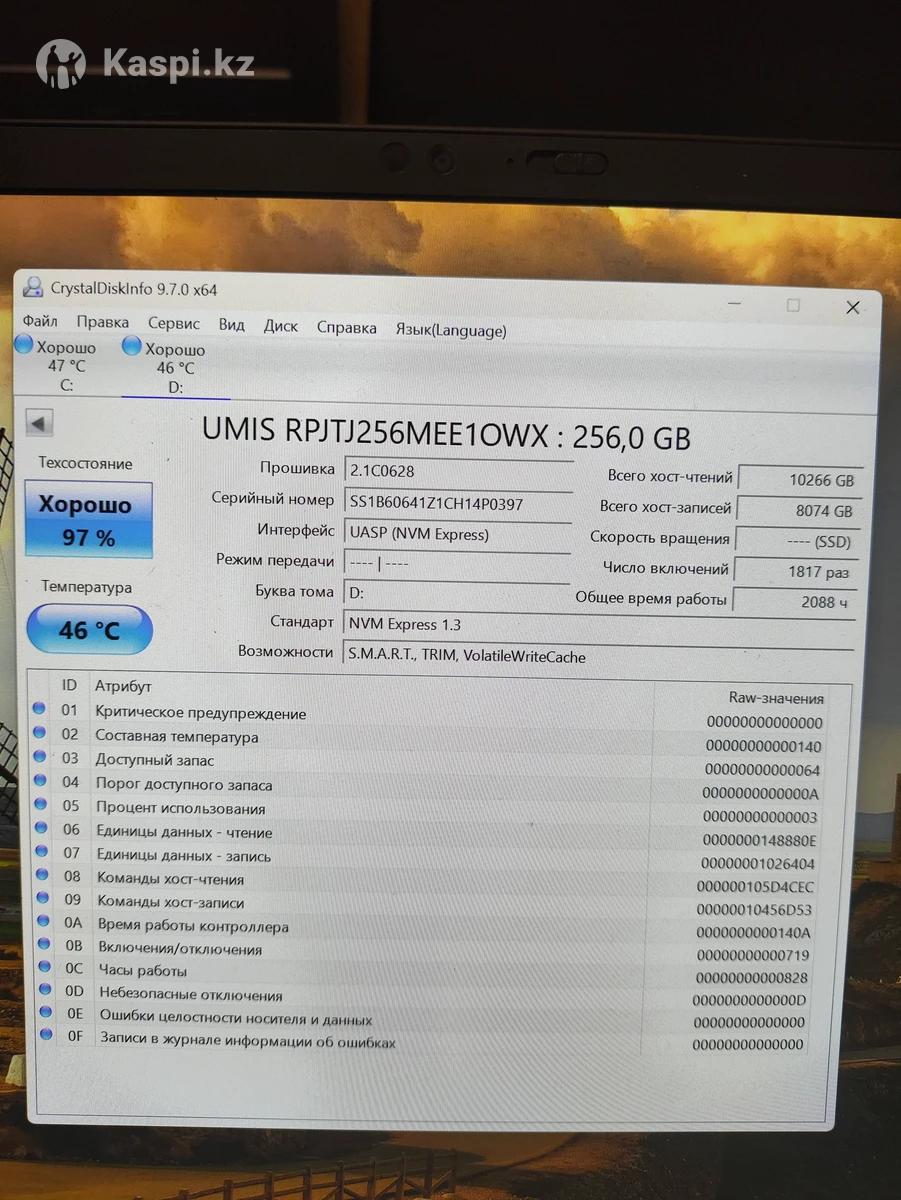Click status orb for attribute 0C power-on hours
The width and height of the screenshot is (901, 1200).
[44, 967]
